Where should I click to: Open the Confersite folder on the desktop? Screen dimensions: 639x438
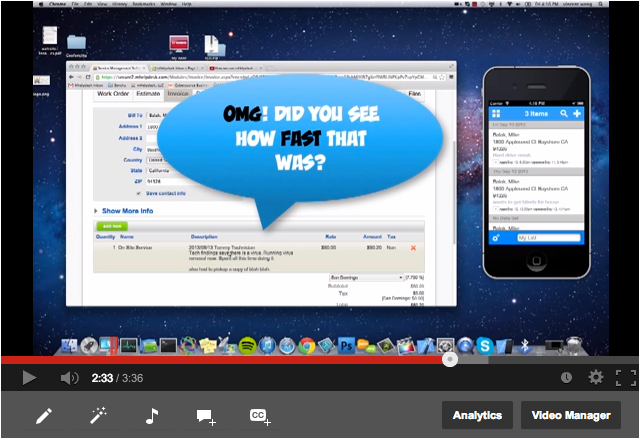pyautogui.click(x=76, y=46)
